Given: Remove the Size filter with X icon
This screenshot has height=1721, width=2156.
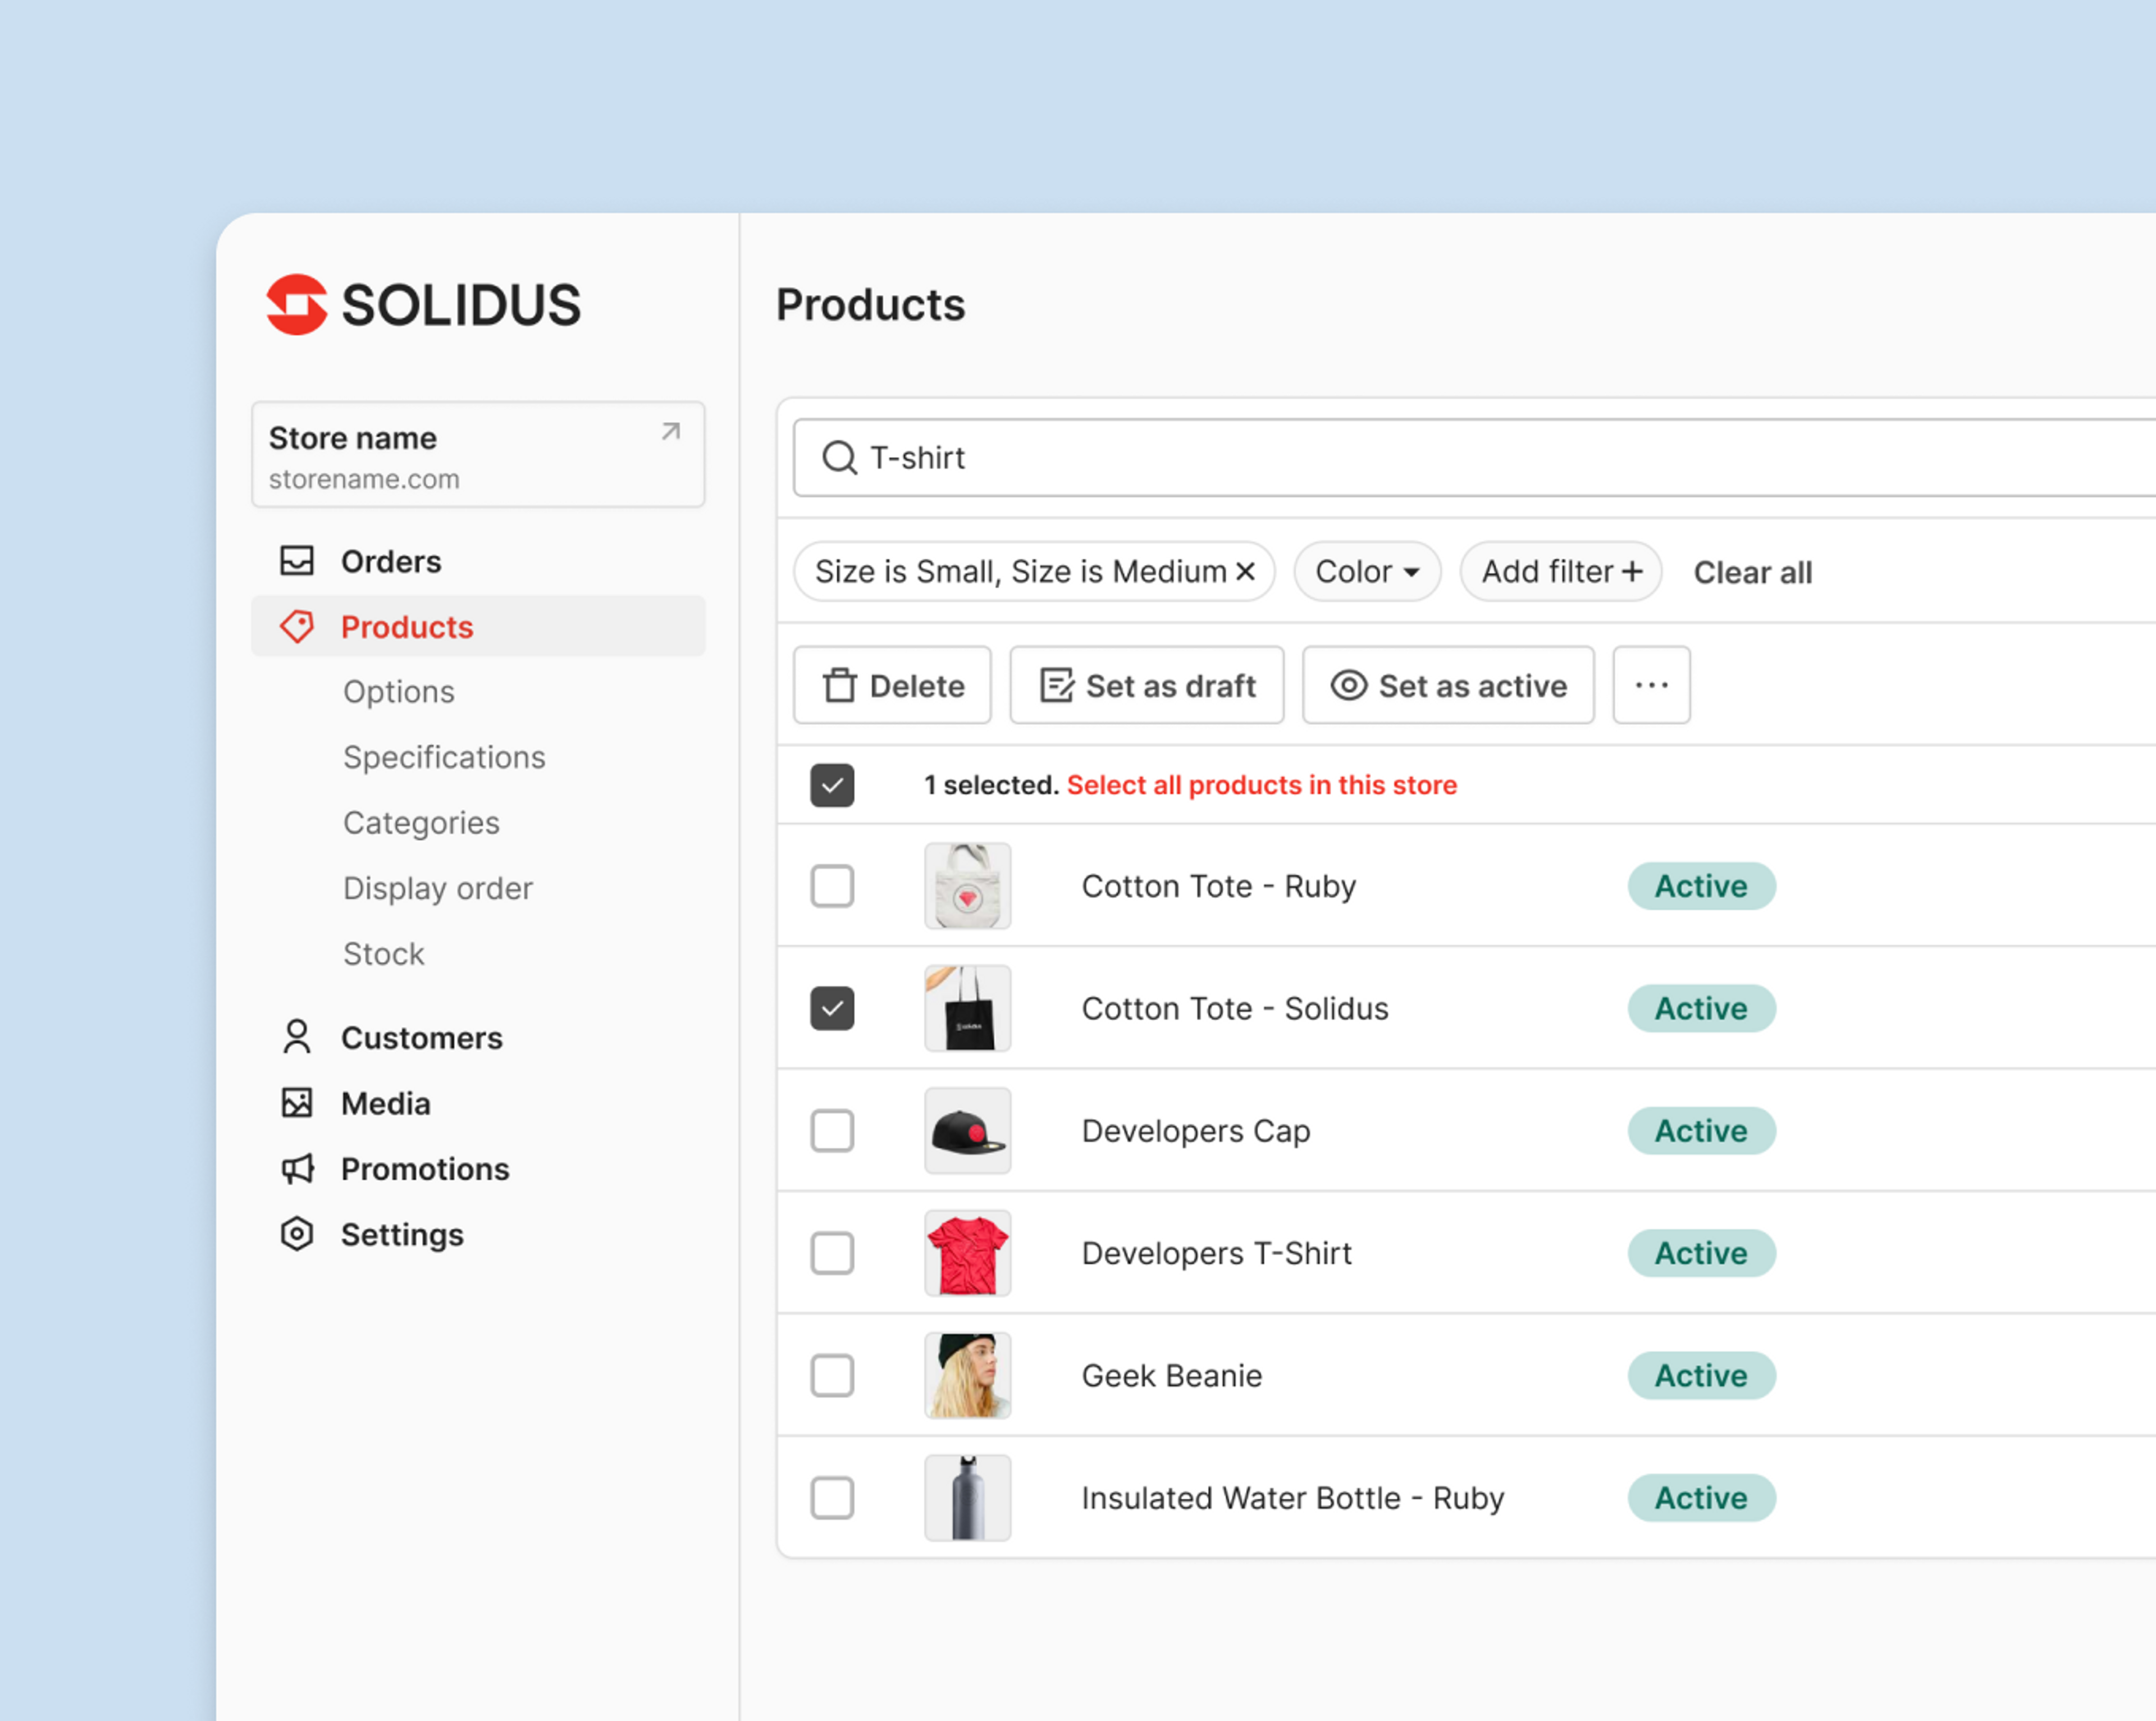Looking at the screenshot, I should coord(1245,571).
